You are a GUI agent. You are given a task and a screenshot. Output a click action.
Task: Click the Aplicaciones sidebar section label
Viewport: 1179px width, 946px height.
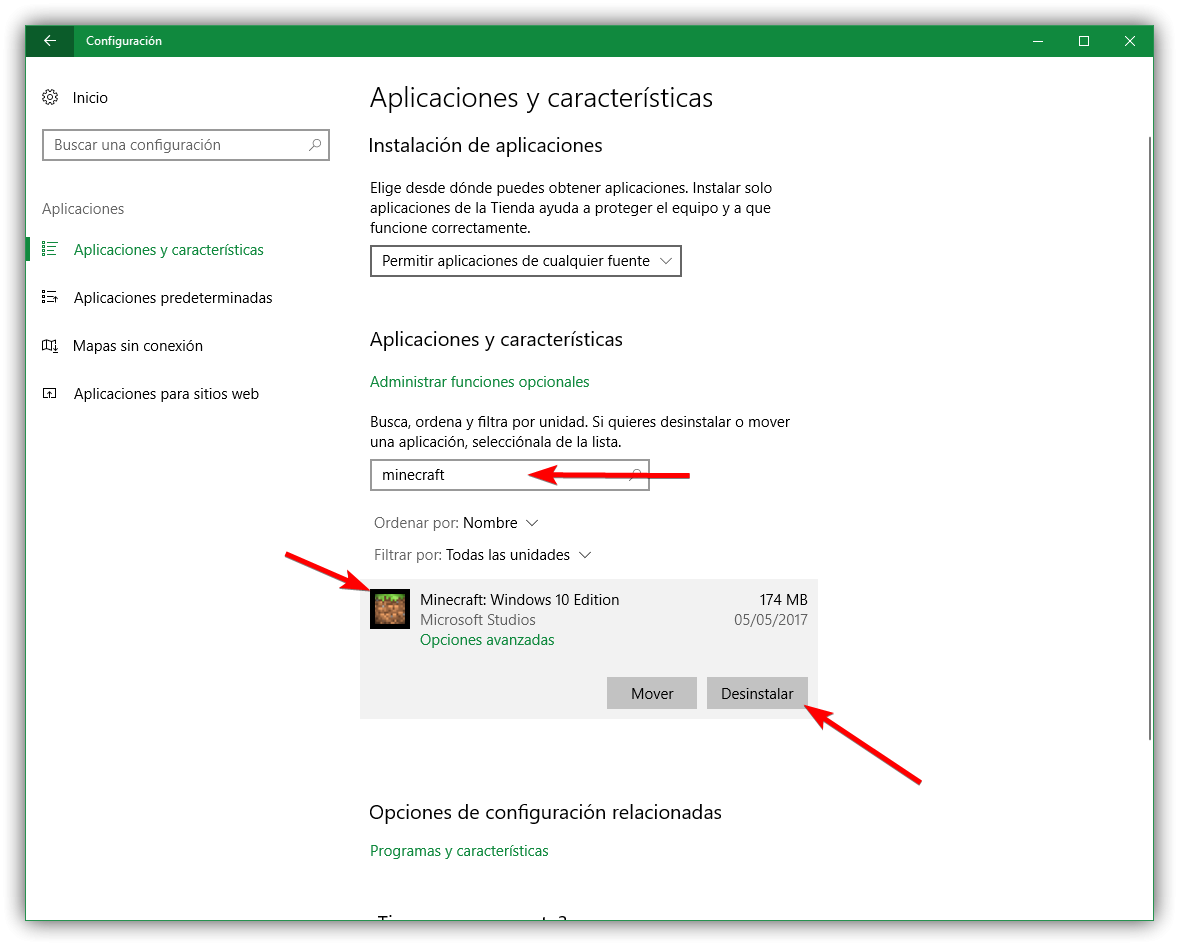pos(83,209)
